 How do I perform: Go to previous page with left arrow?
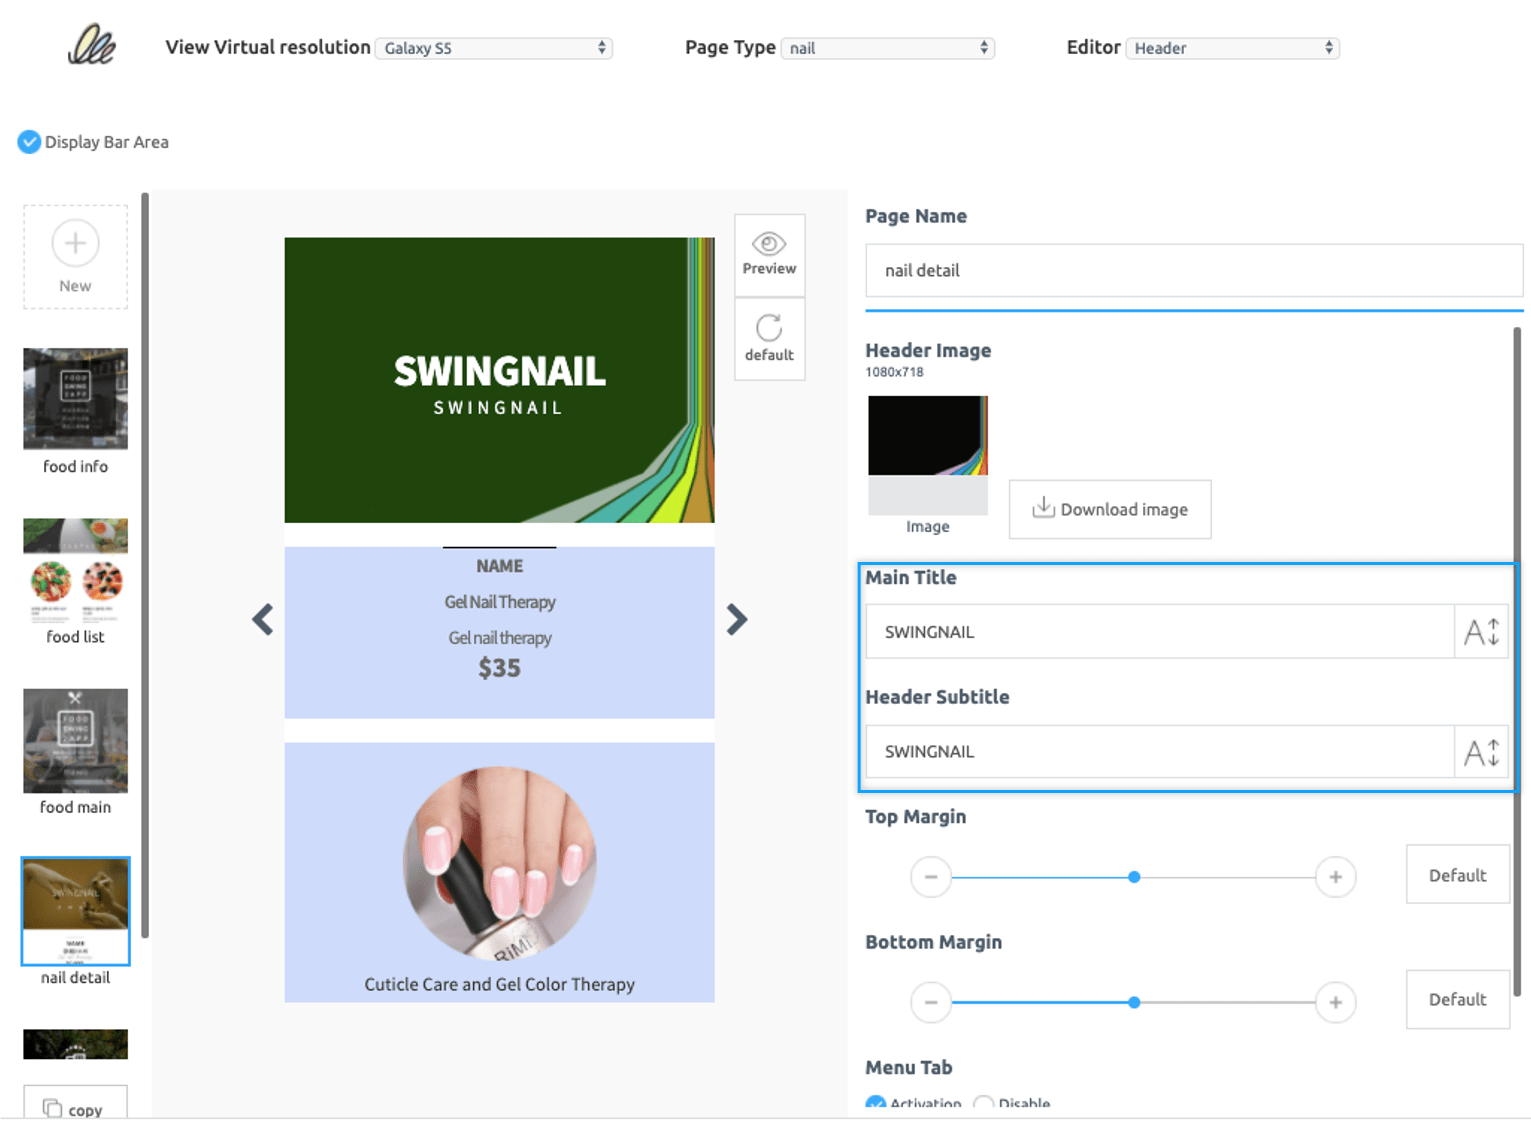tap(262, 620)
